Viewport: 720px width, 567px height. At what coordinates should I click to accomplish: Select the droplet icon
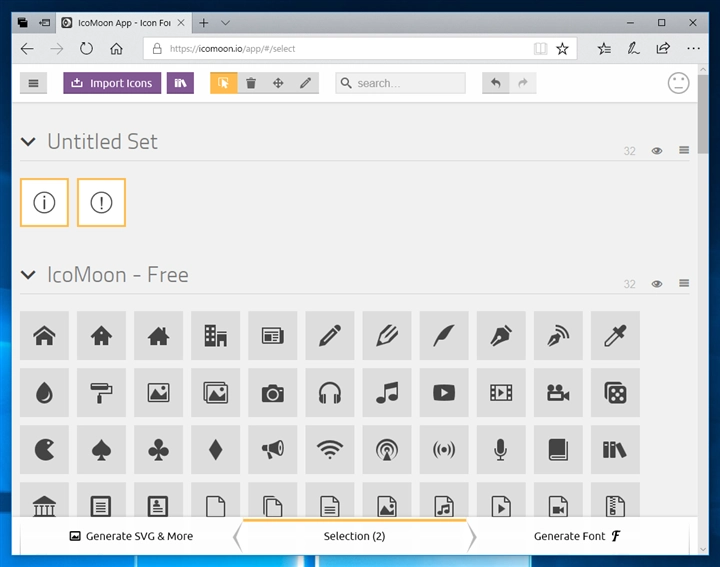coord(45,393)
